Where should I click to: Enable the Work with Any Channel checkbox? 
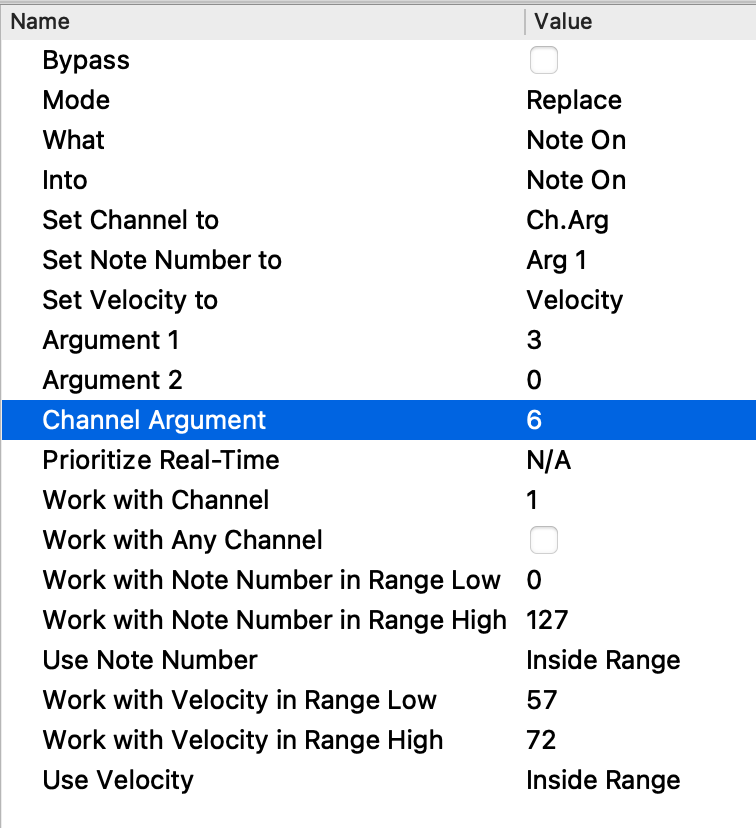pyautogui.click(x=543, y=541)
